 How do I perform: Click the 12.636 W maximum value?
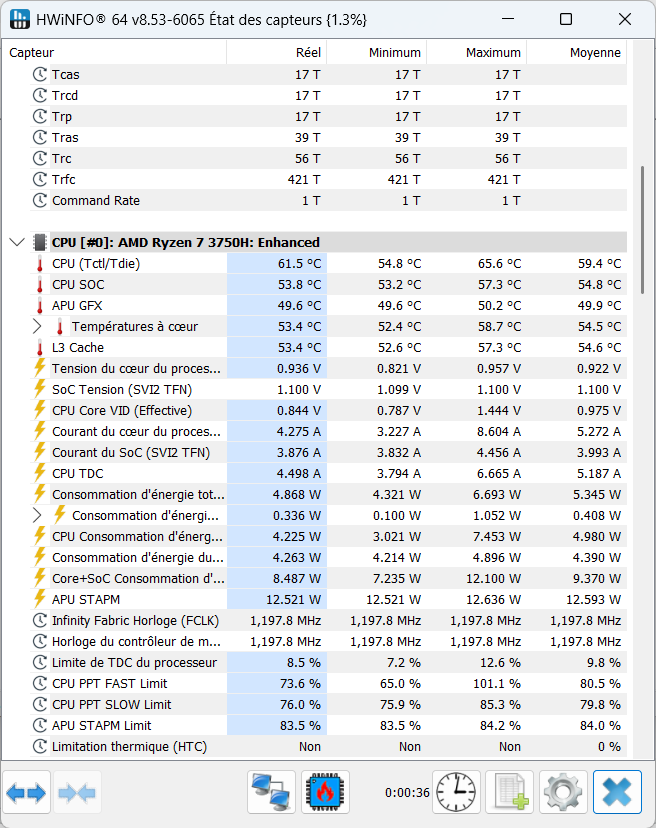coord(493,599)
